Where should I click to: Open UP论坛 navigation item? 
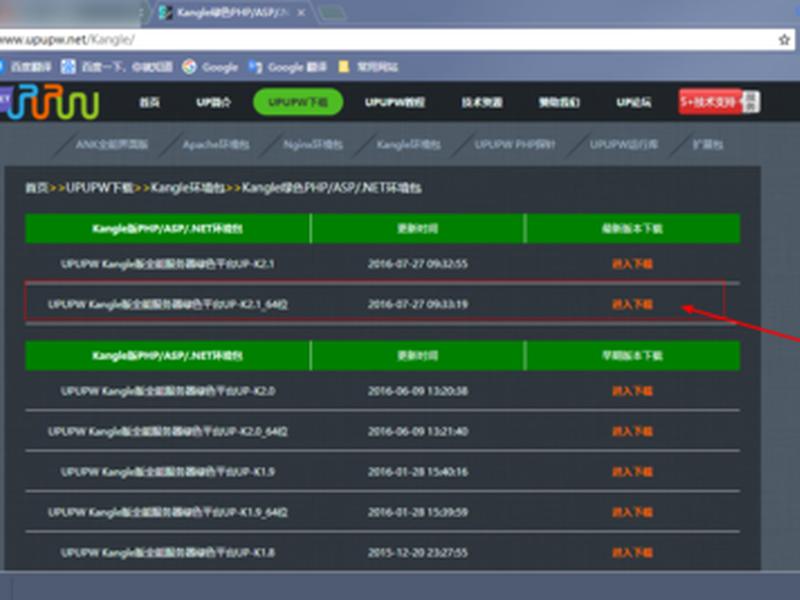point(633,103)
